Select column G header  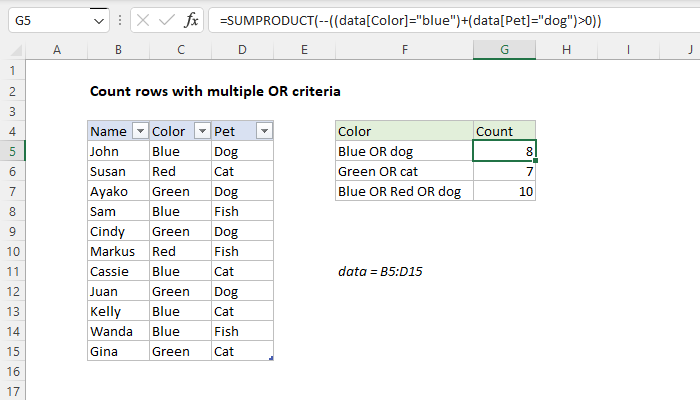(x=504, y=50)
